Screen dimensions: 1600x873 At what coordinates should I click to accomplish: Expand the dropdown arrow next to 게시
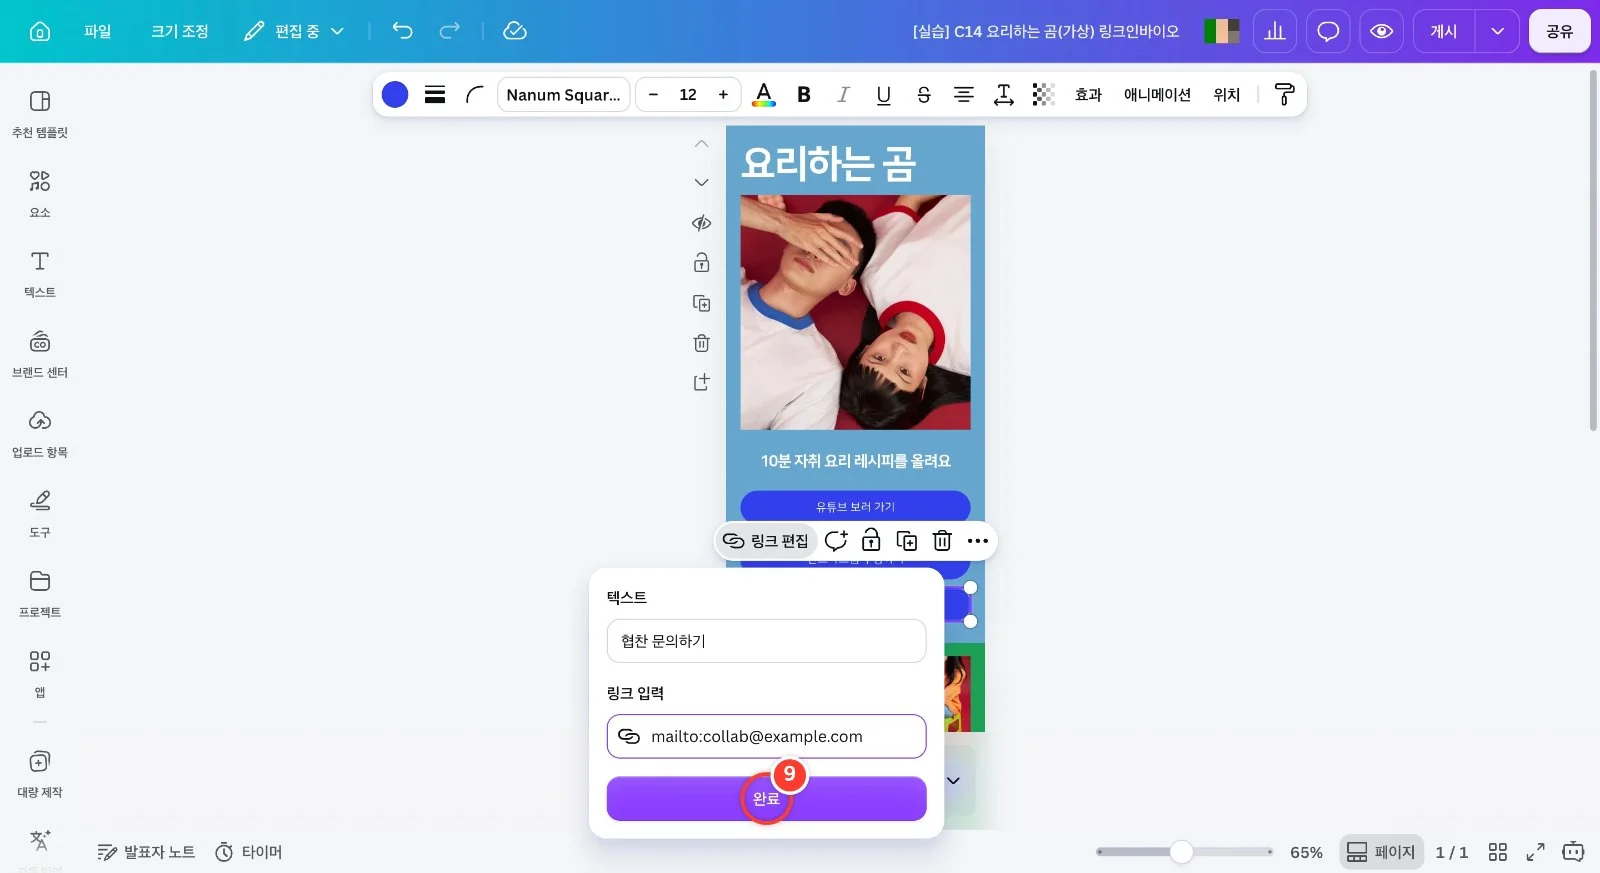[x=1497, y=31]
